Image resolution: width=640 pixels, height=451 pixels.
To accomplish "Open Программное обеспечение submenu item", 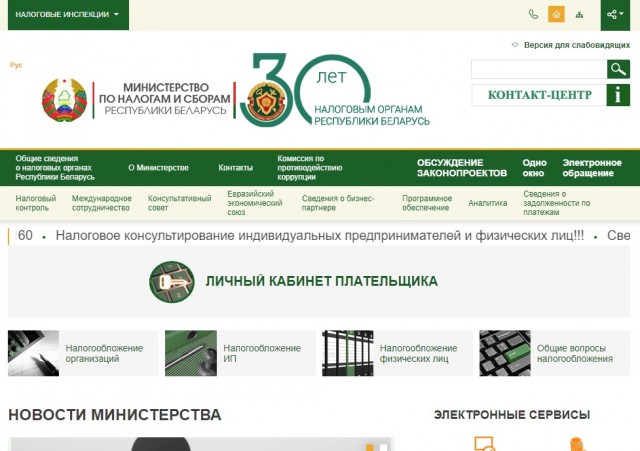I will pos(427,203).
